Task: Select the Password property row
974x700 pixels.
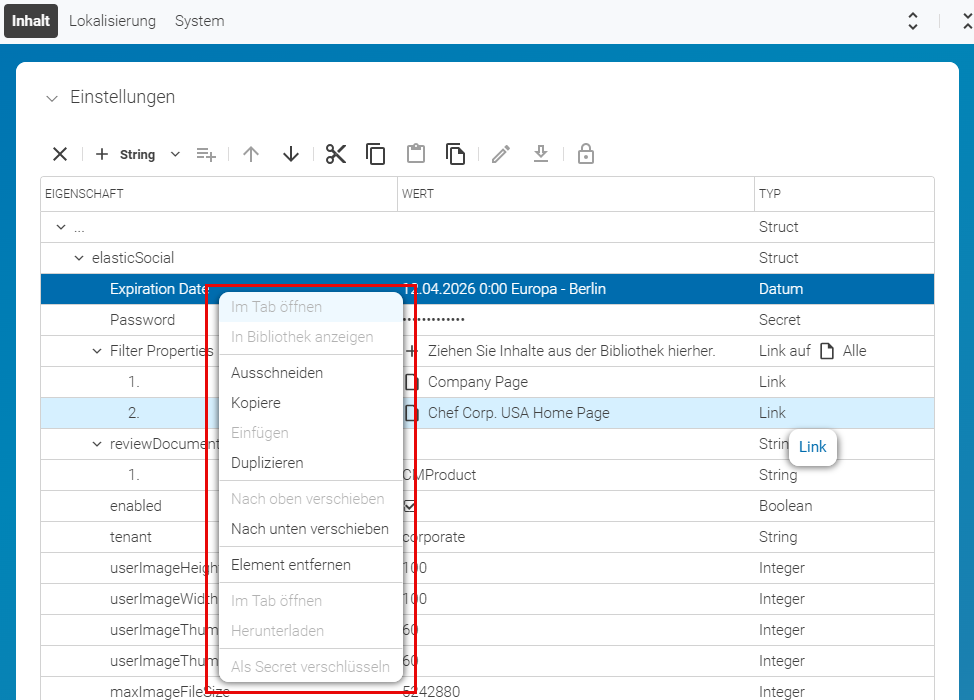Action: (487, 320)
